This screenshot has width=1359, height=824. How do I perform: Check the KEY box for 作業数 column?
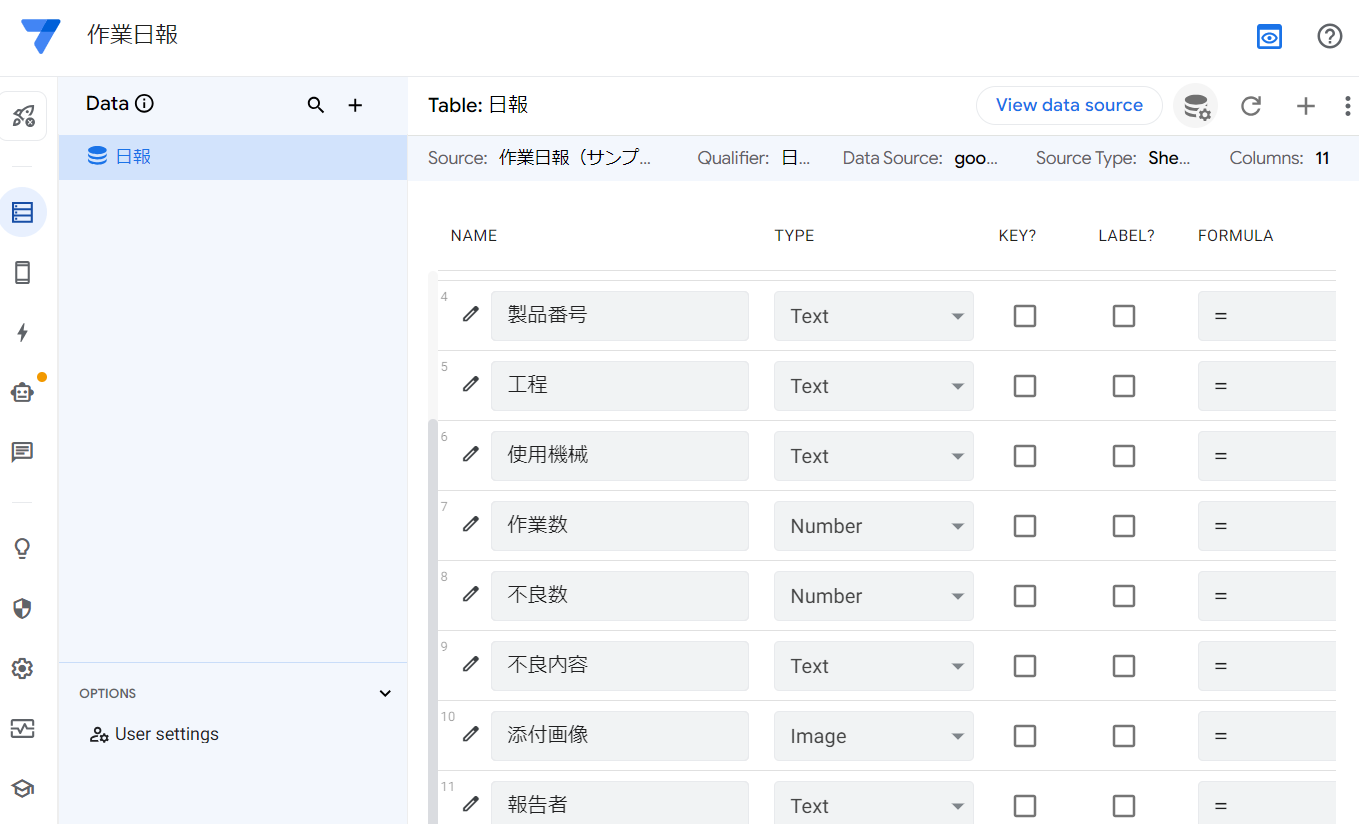[x=1024, y=525]
